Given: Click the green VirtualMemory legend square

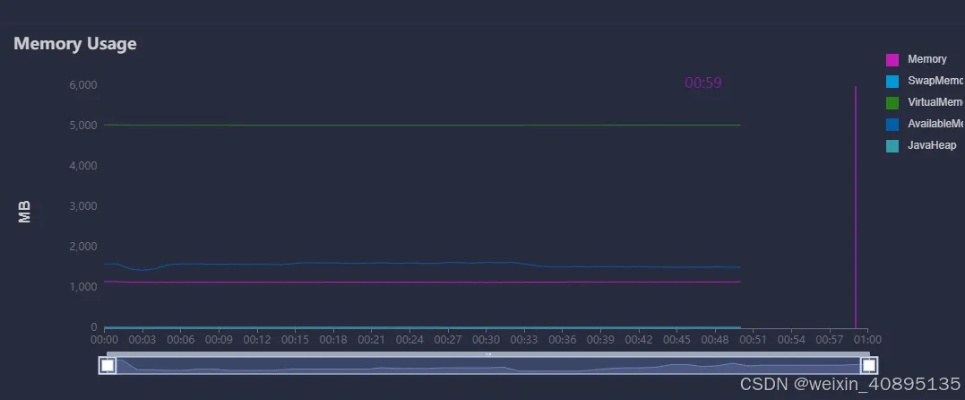Looking at the screenshot, I should pyautogui.click(x=893, y=103).
